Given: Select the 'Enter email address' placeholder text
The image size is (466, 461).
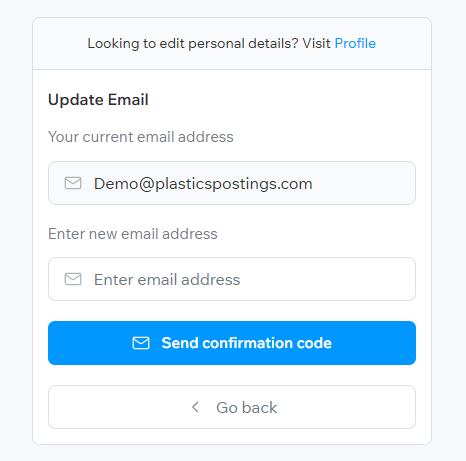Looking at the screenshot, I should 167,279.
